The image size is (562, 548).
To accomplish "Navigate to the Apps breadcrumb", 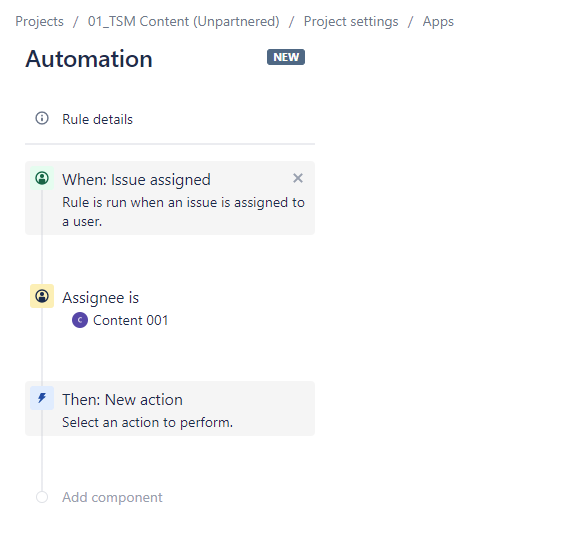I will point(438,22).
